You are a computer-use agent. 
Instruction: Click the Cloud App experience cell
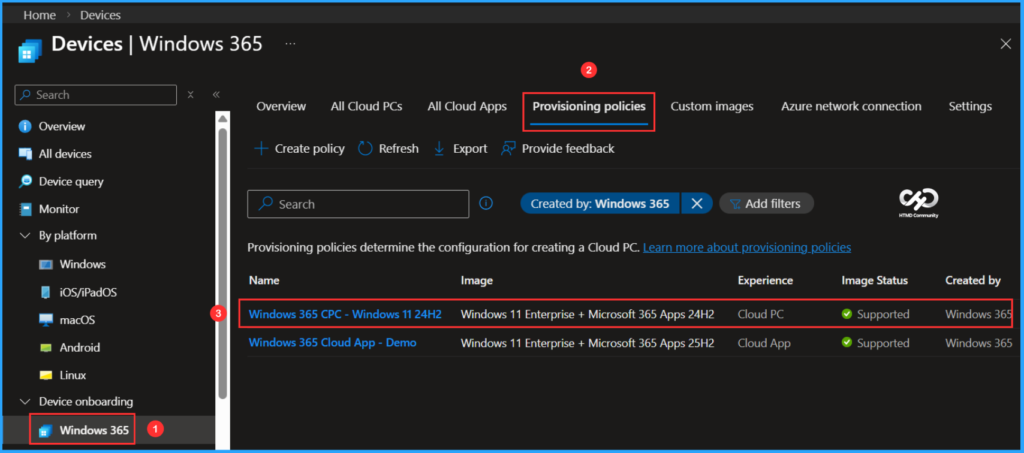pyautogui.click(x=763, y=343)
